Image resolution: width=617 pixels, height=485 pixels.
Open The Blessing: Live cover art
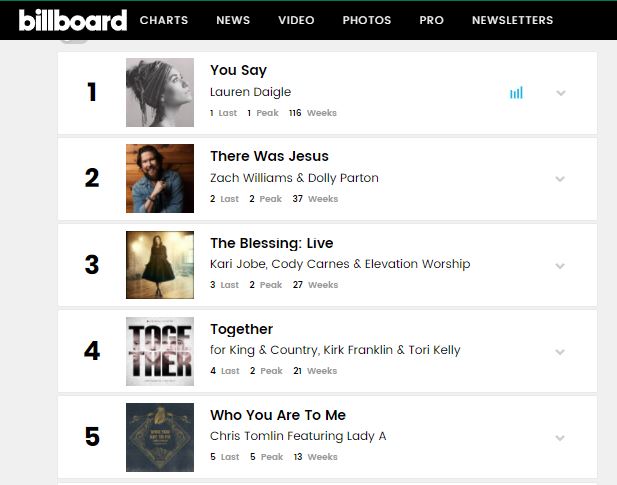tap(160, 265)
